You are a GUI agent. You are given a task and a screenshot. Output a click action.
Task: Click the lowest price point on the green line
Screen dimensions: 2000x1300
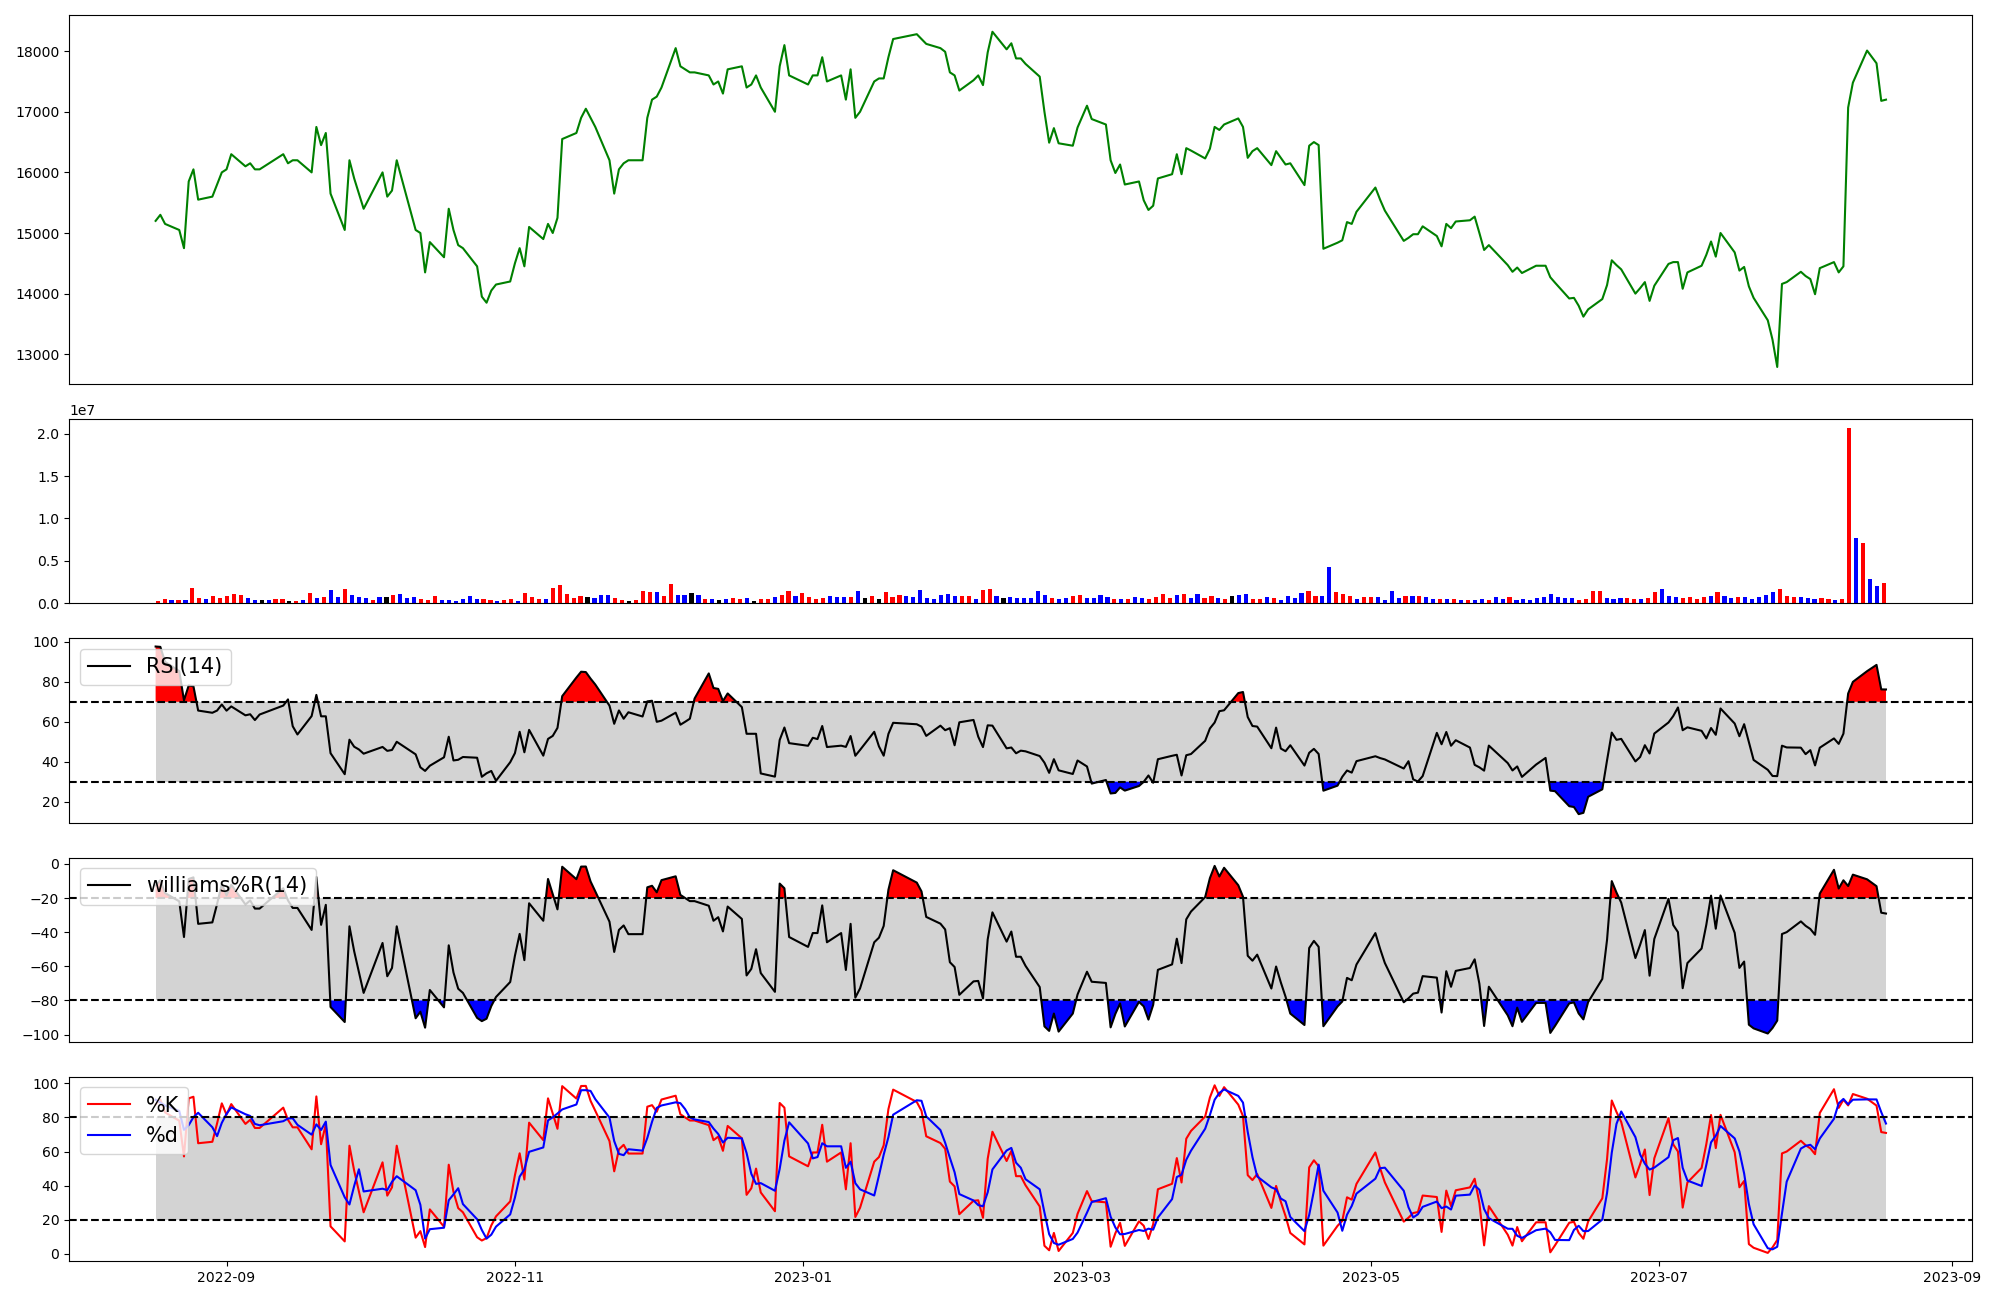1777,366
